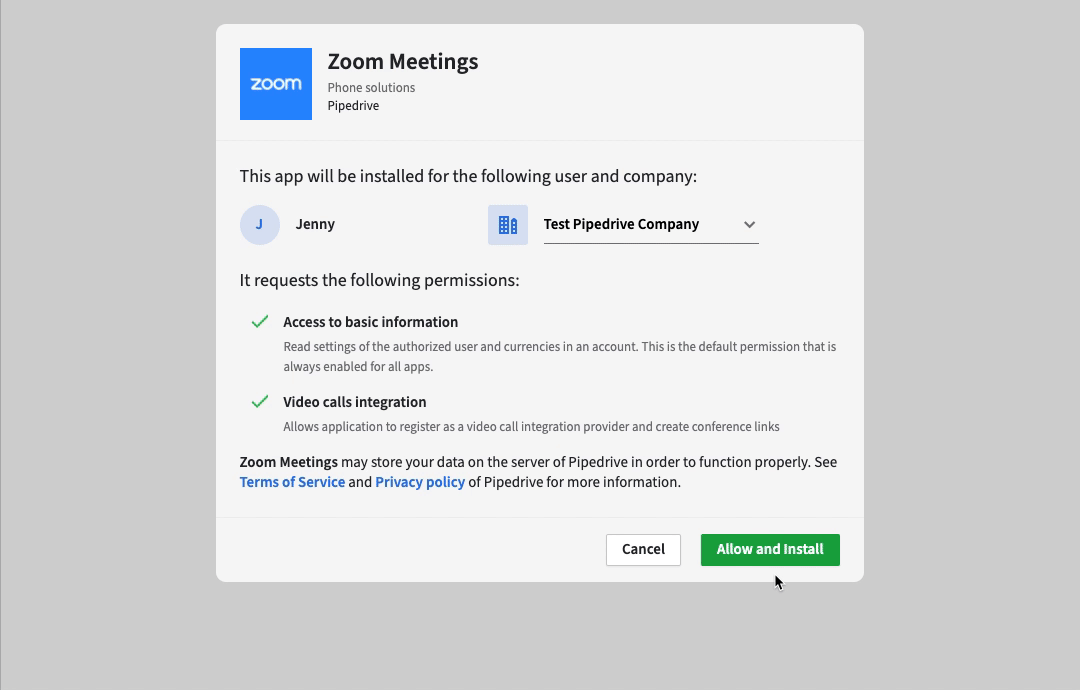Click green checkmark beside Access to basic information
Viewport: 1080px width, 690px height.
pos(260,322)
